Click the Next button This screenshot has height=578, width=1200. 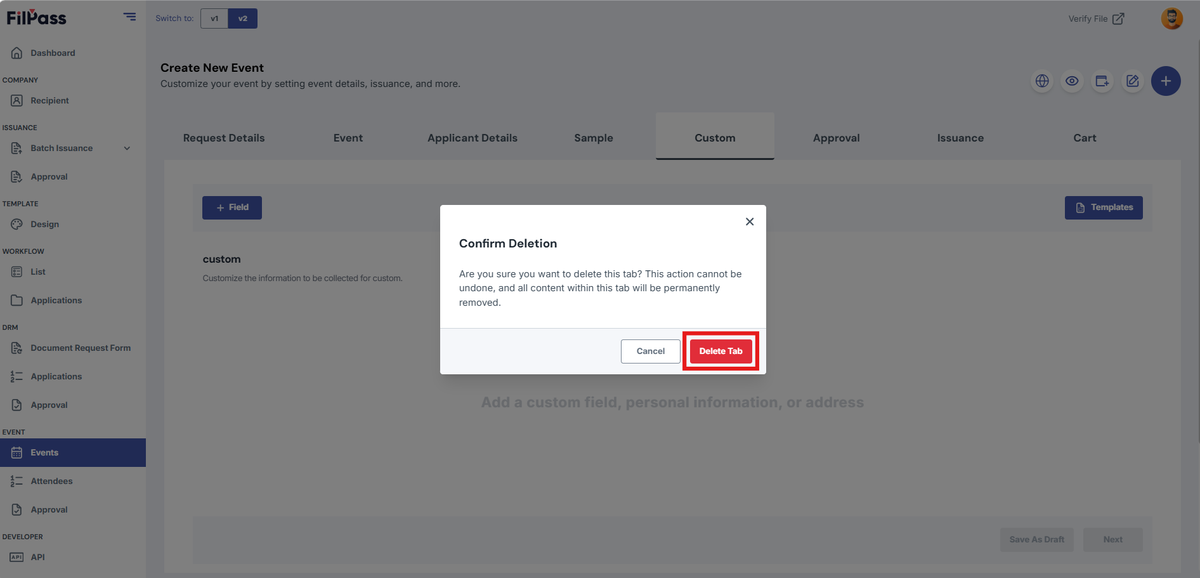(x=1113, y=539)
